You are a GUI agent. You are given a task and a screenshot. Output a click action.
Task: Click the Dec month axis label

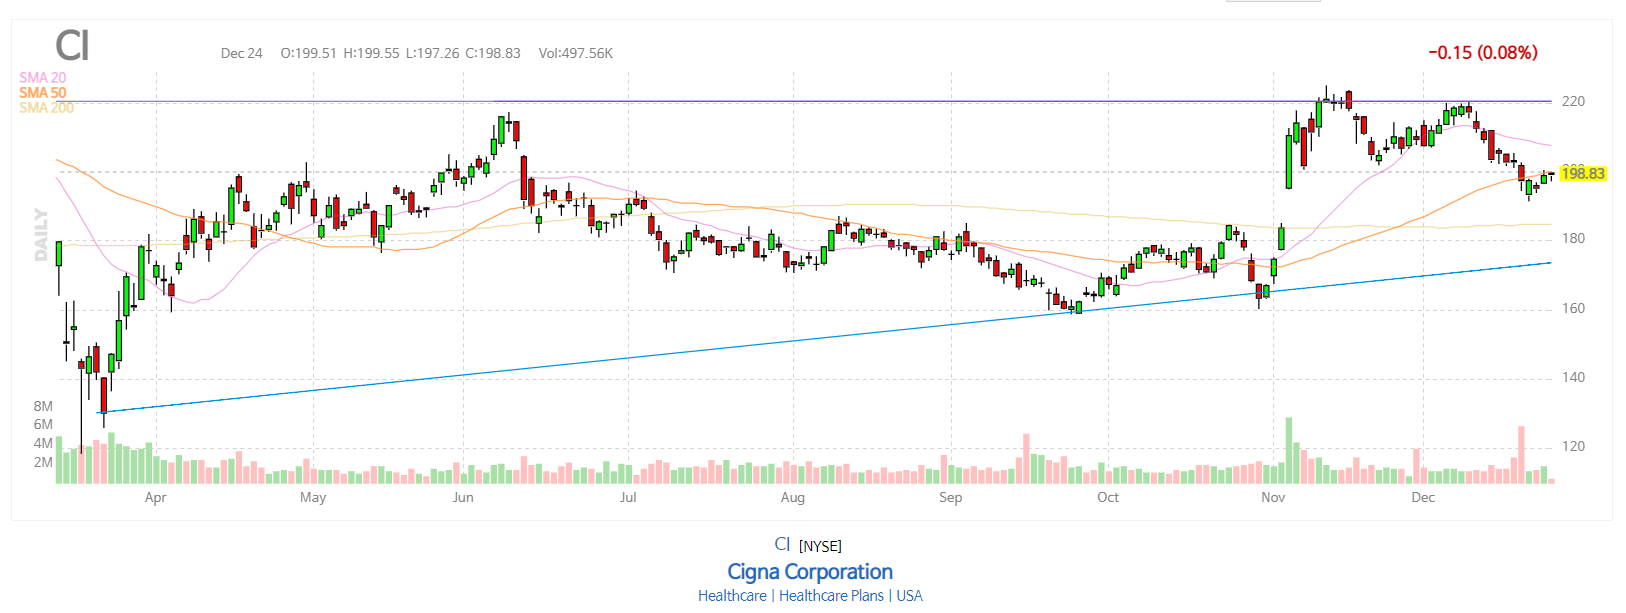point(1423,497)
